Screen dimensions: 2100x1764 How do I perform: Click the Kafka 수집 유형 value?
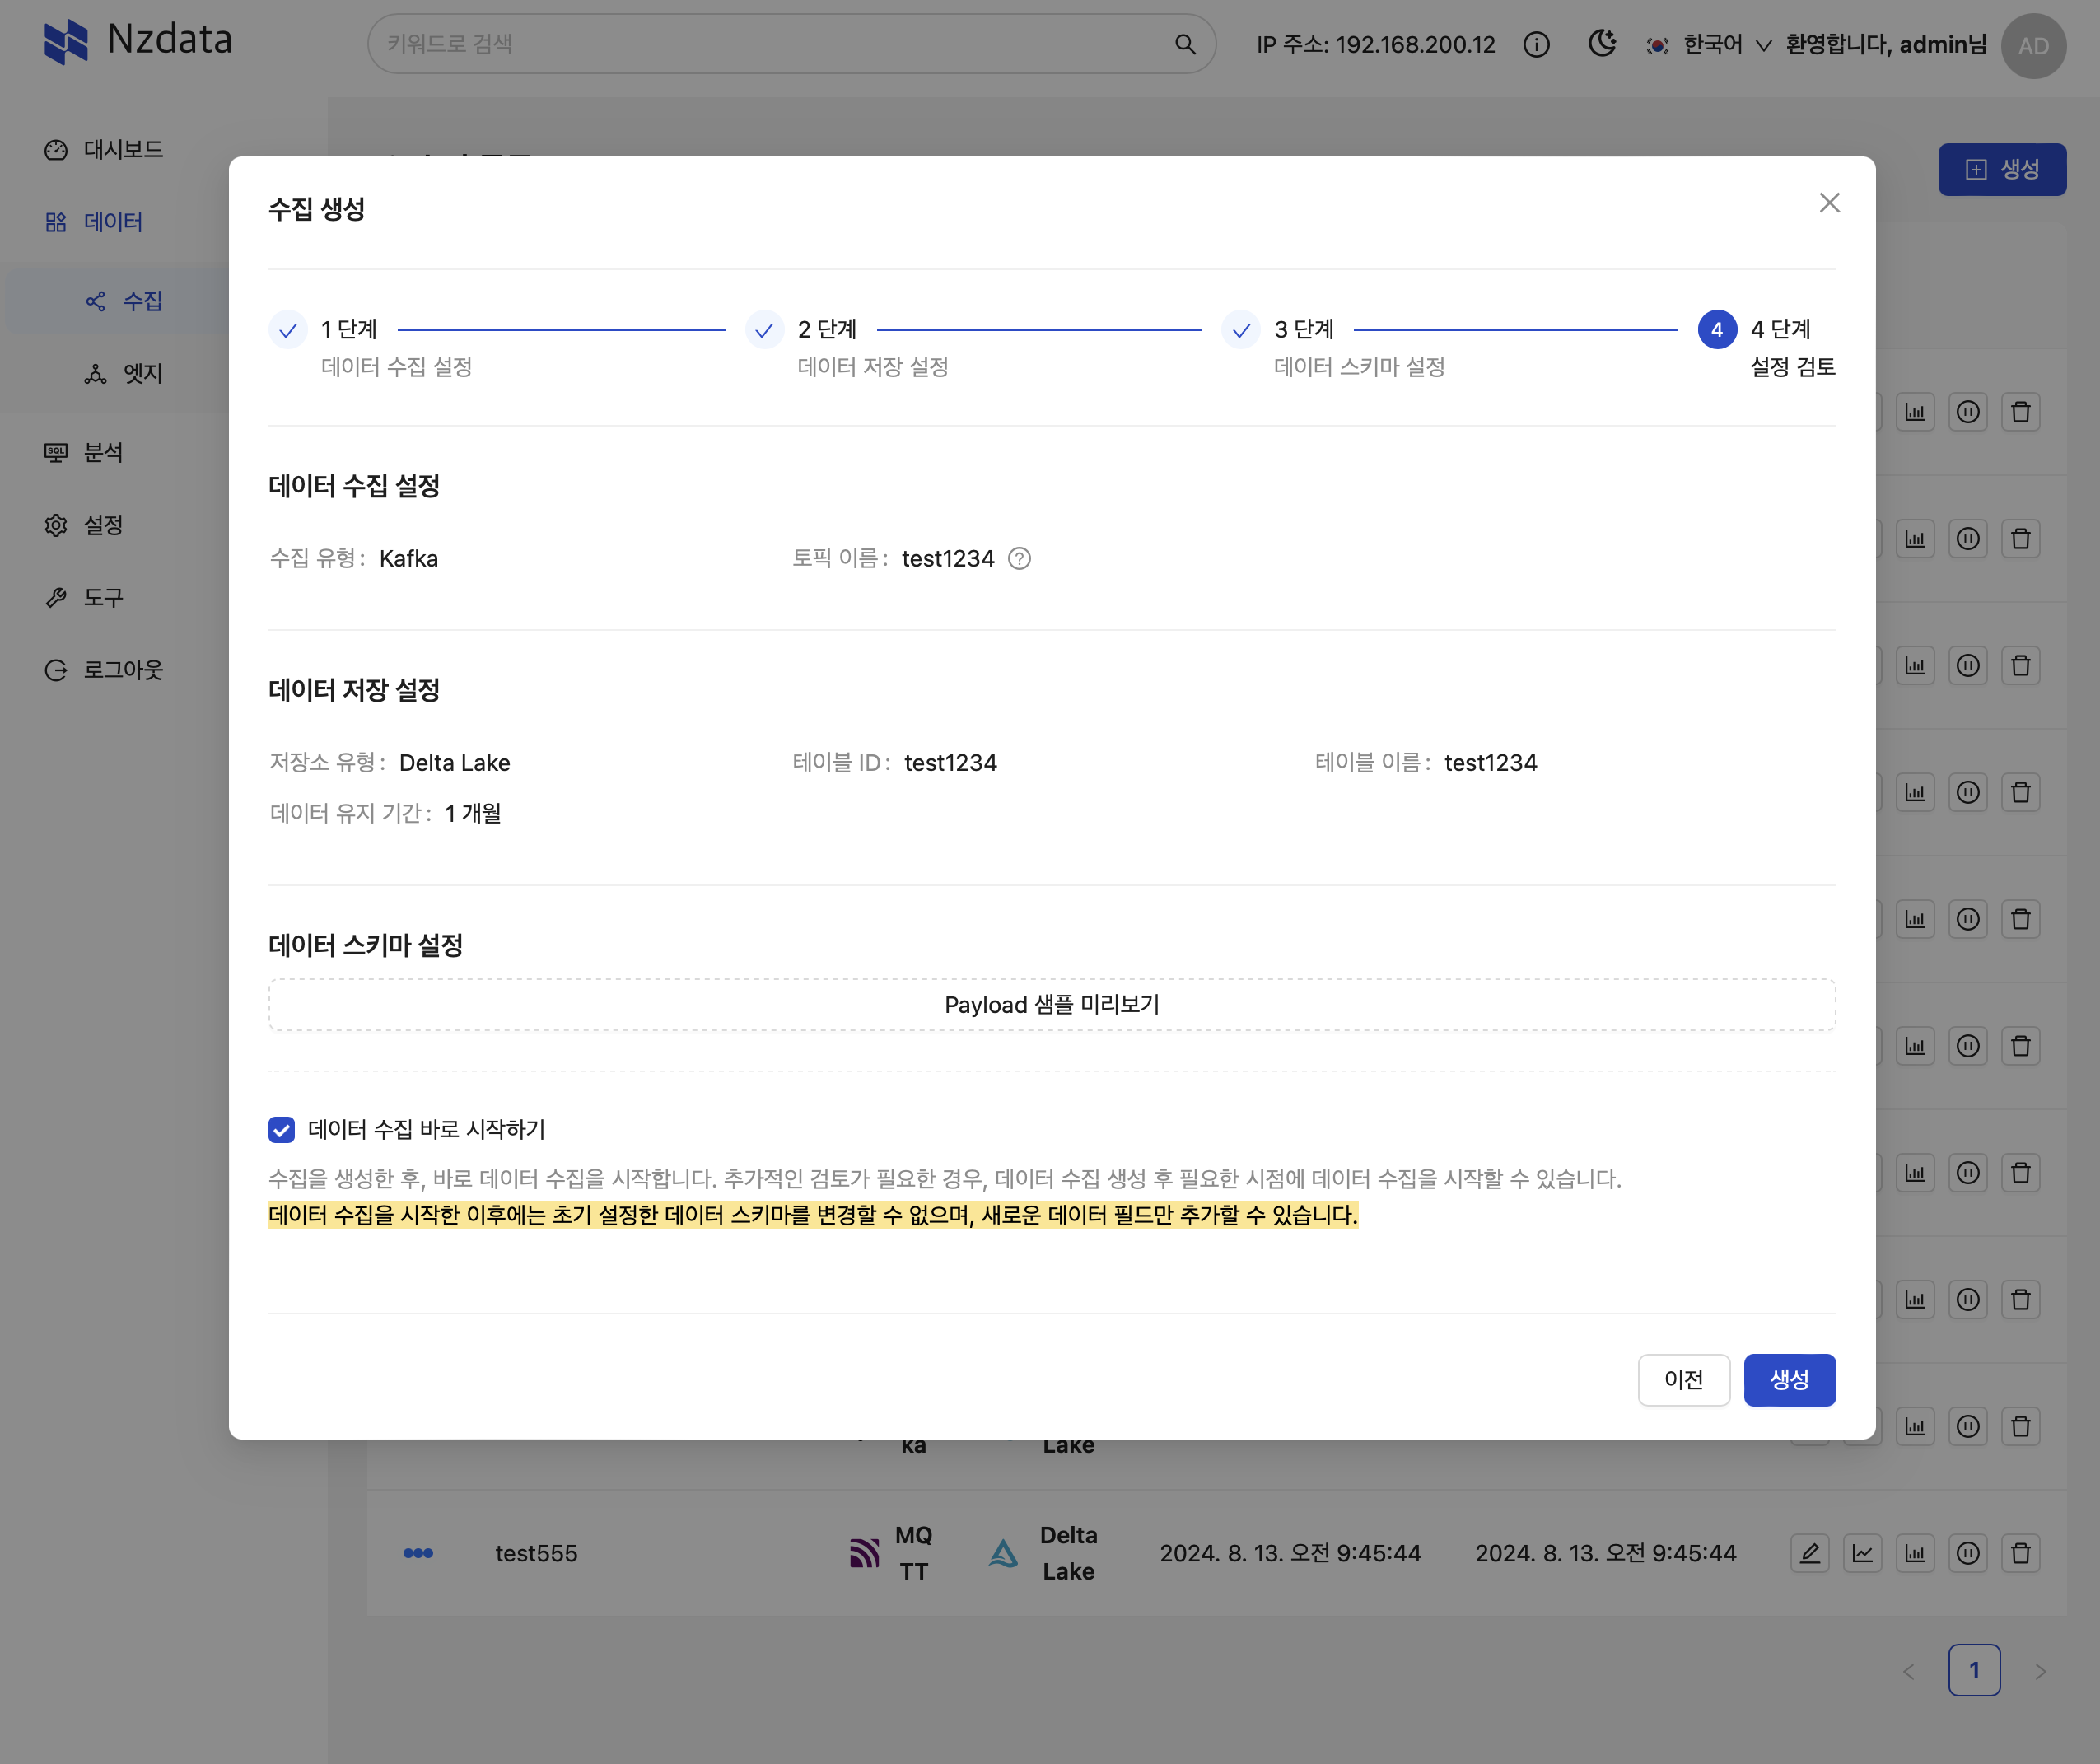point(409,559)
